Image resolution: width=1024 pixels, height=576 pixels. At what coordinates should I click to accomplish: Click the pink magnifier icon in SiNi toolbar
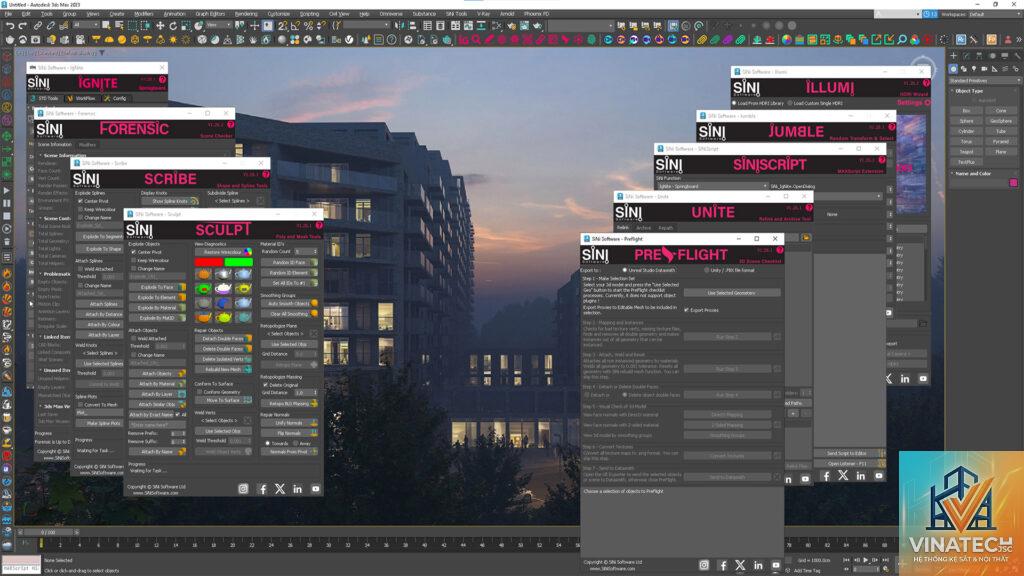coord(476,40)
